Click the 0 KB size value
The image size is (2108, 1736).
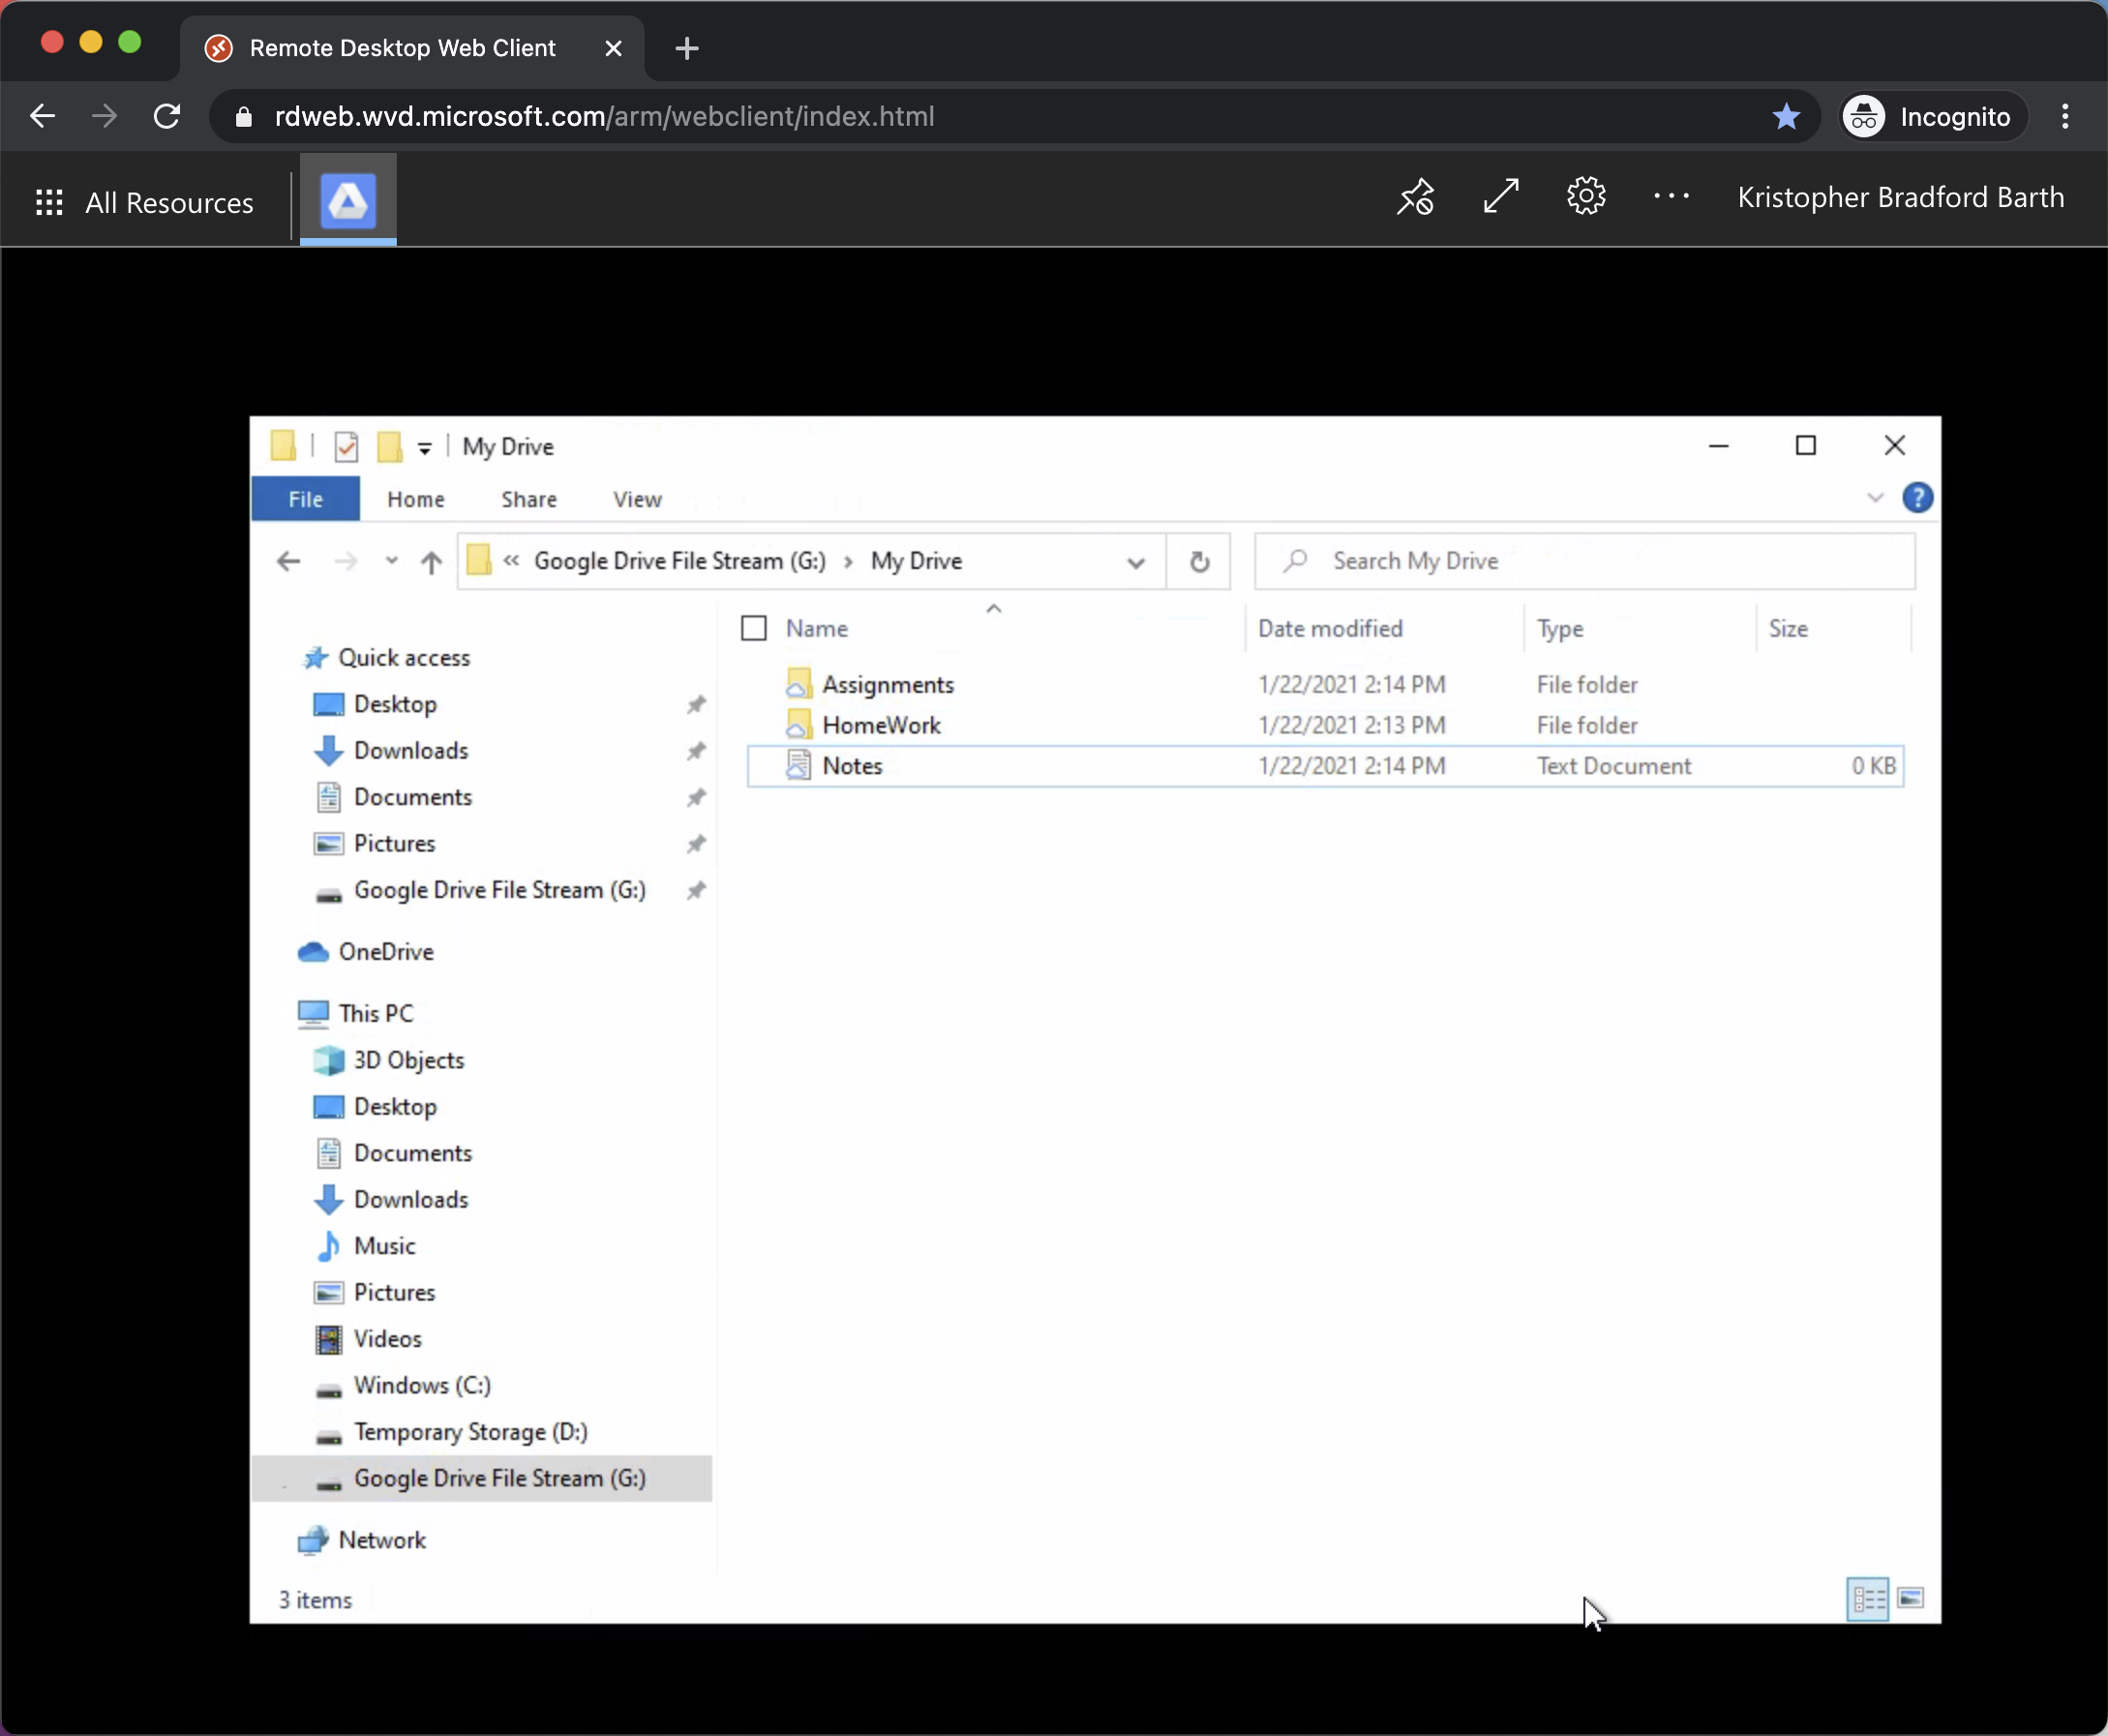[1873, 766]
